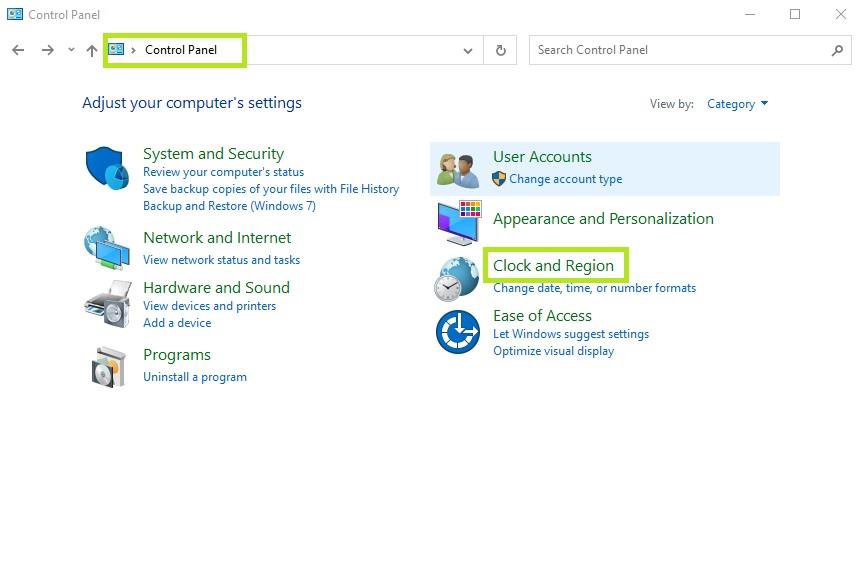The width and height of the screenshot is (859, 575).
Task: Click the Hardware and Sound printer icon
Action: [107, 304]
